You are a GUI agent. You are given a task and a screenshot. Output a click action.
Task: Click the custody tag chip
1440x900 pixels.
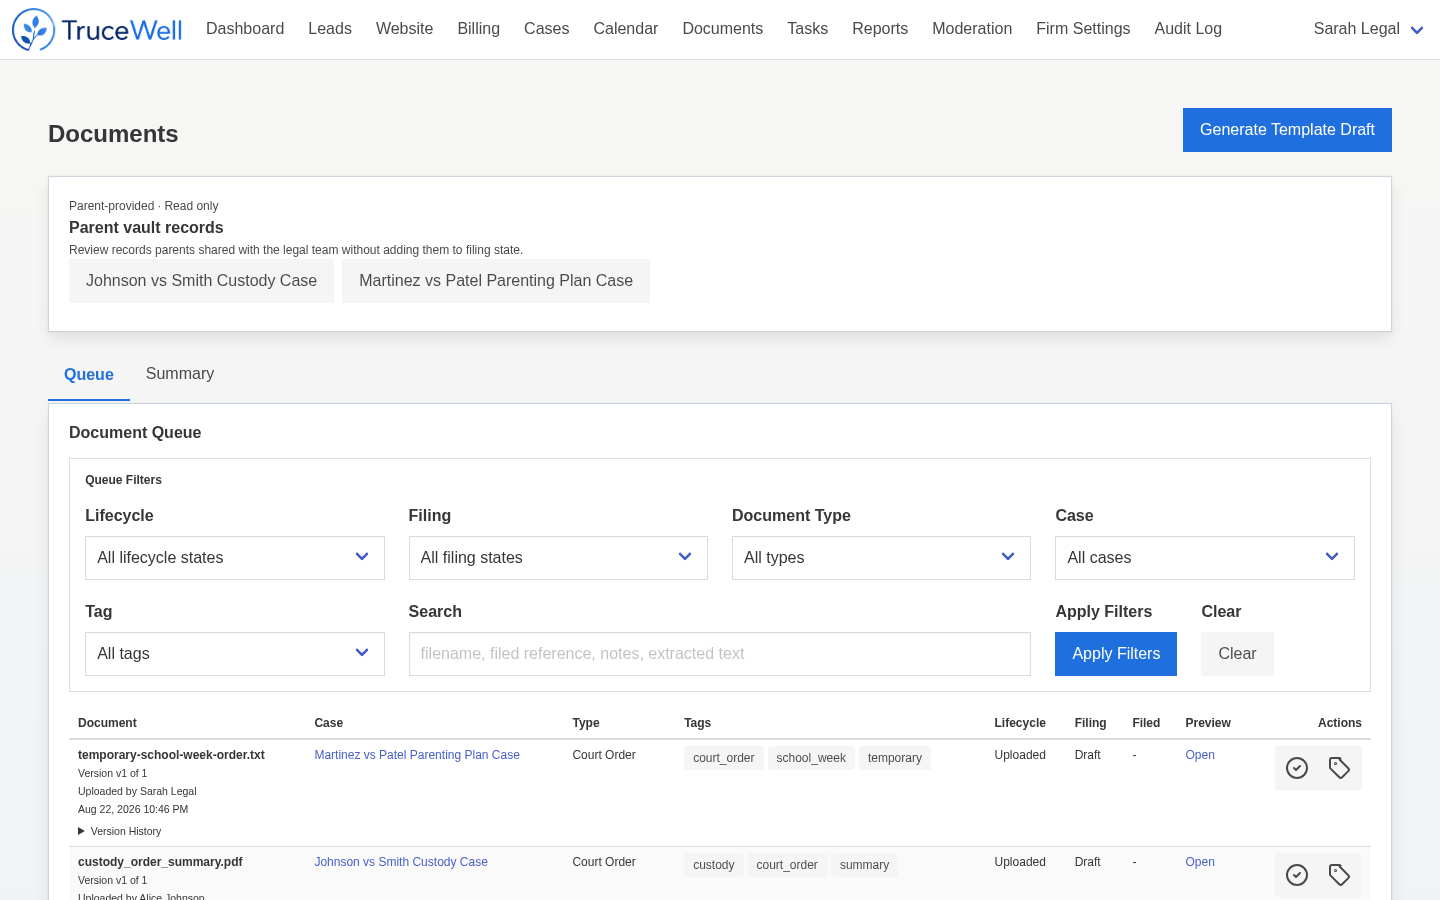(714, 865)
